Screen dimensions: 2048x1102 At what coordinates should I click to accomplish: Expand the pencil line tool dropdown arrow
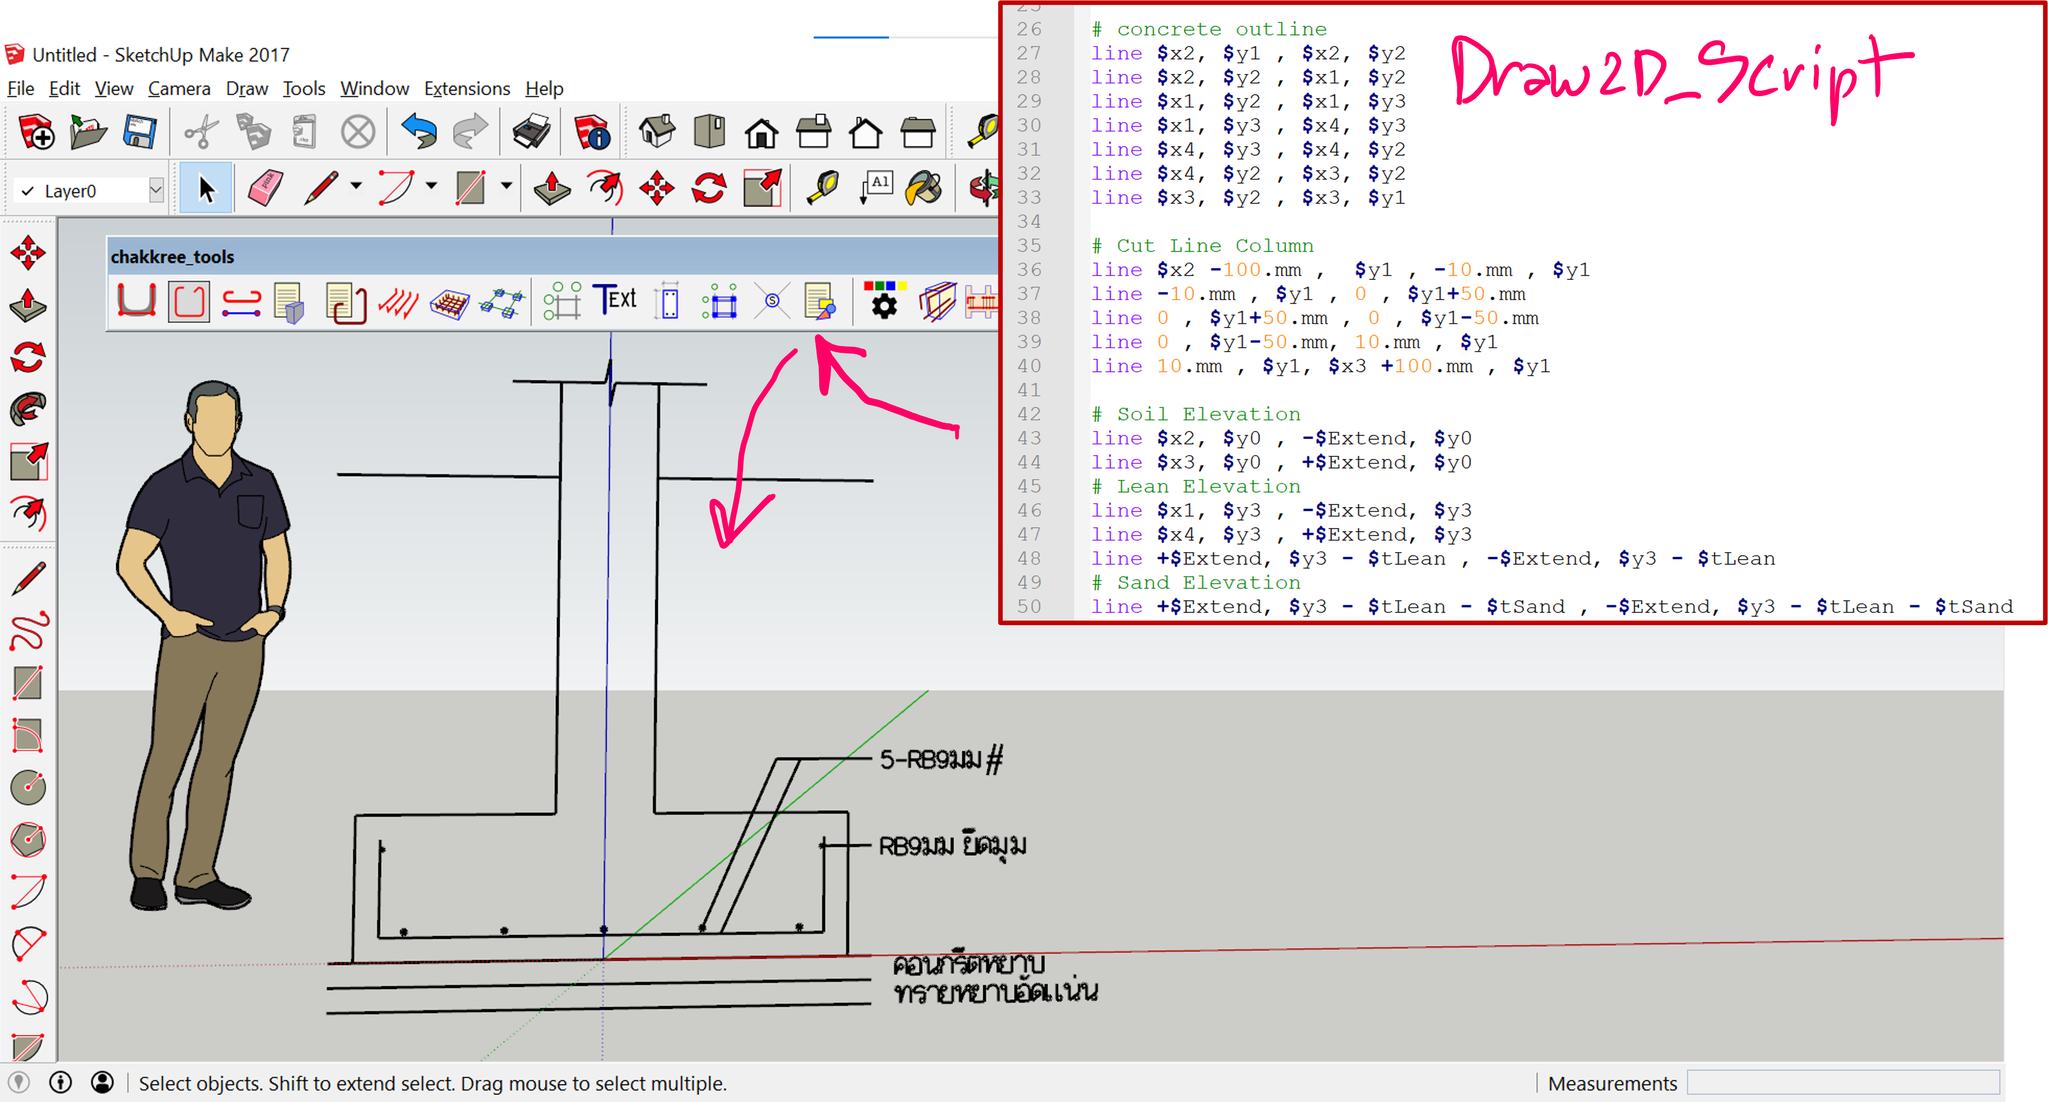356,186
